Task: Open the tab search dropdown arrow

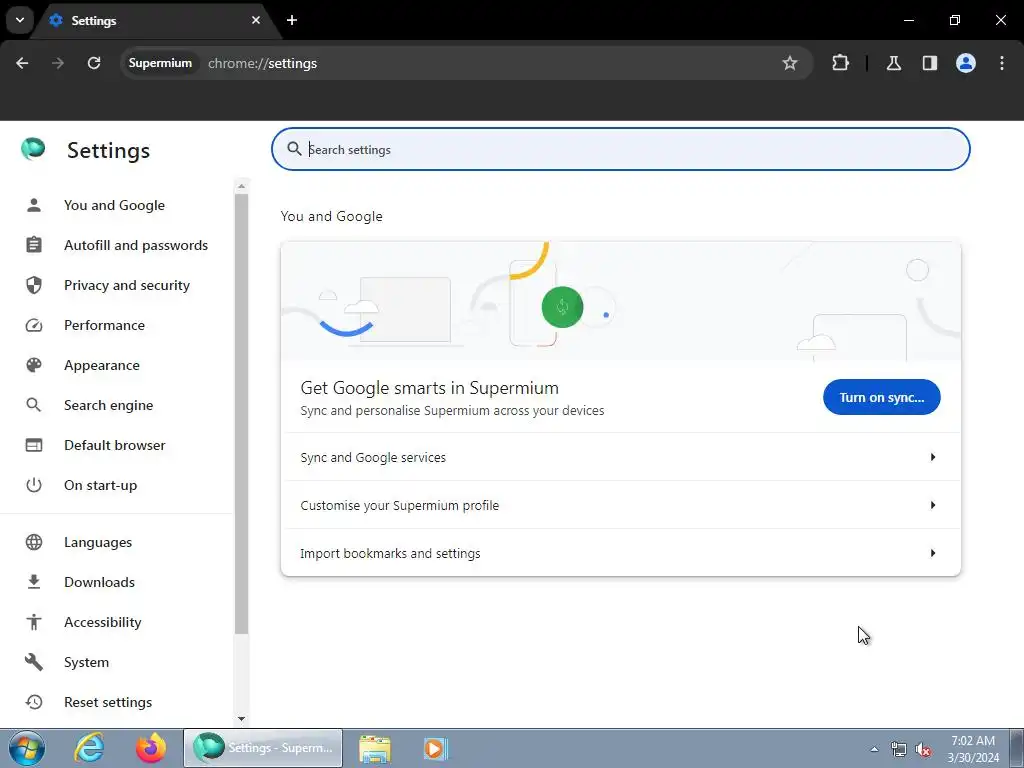Action: (20, 20)
